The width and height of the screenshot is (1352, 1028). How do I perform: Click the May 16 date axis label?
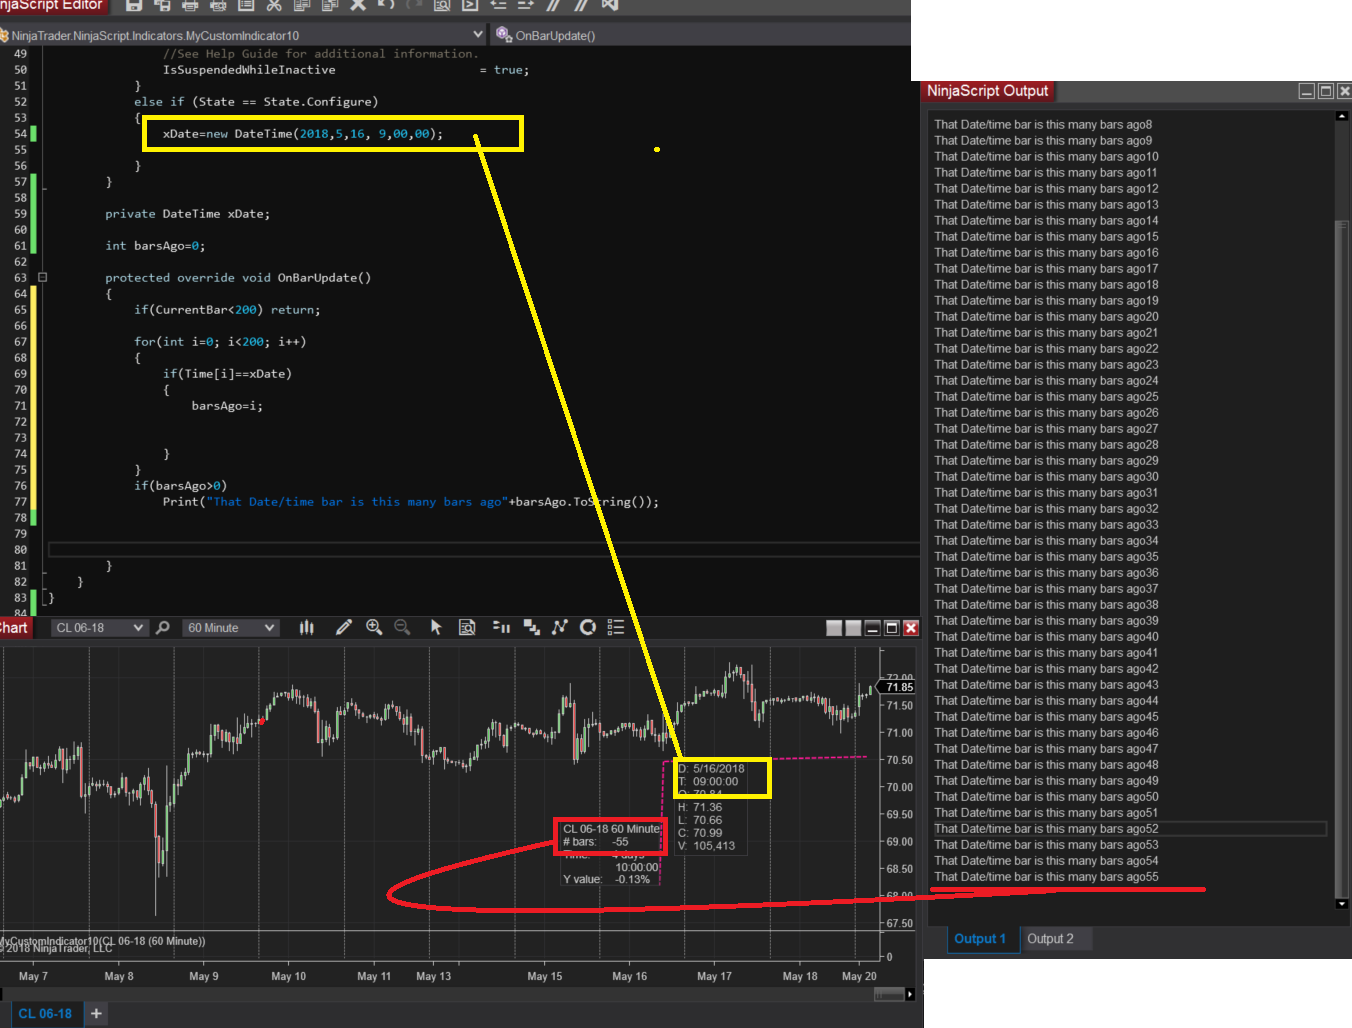tap(630, 976)
